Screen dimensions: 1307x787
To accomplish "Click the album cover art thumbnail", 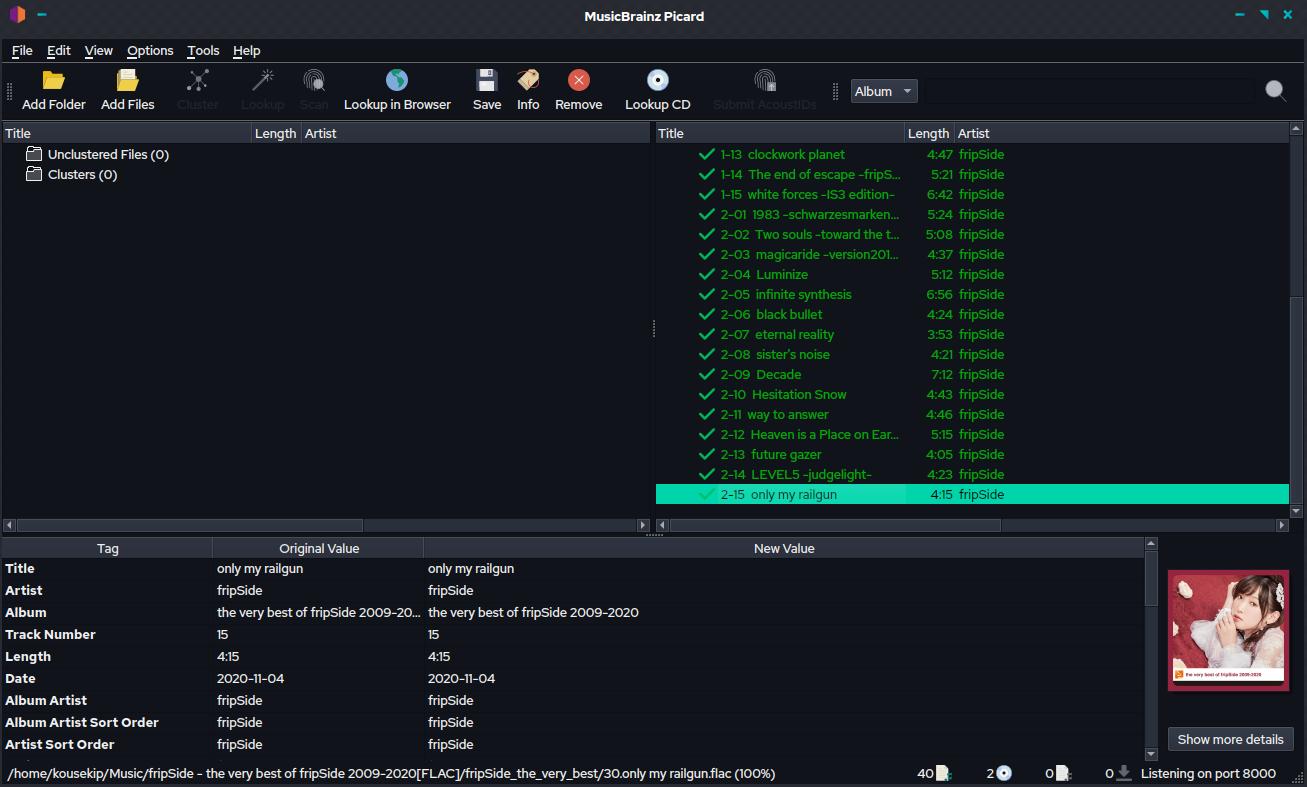I will pyautogui.click(x=1228, y=630).
